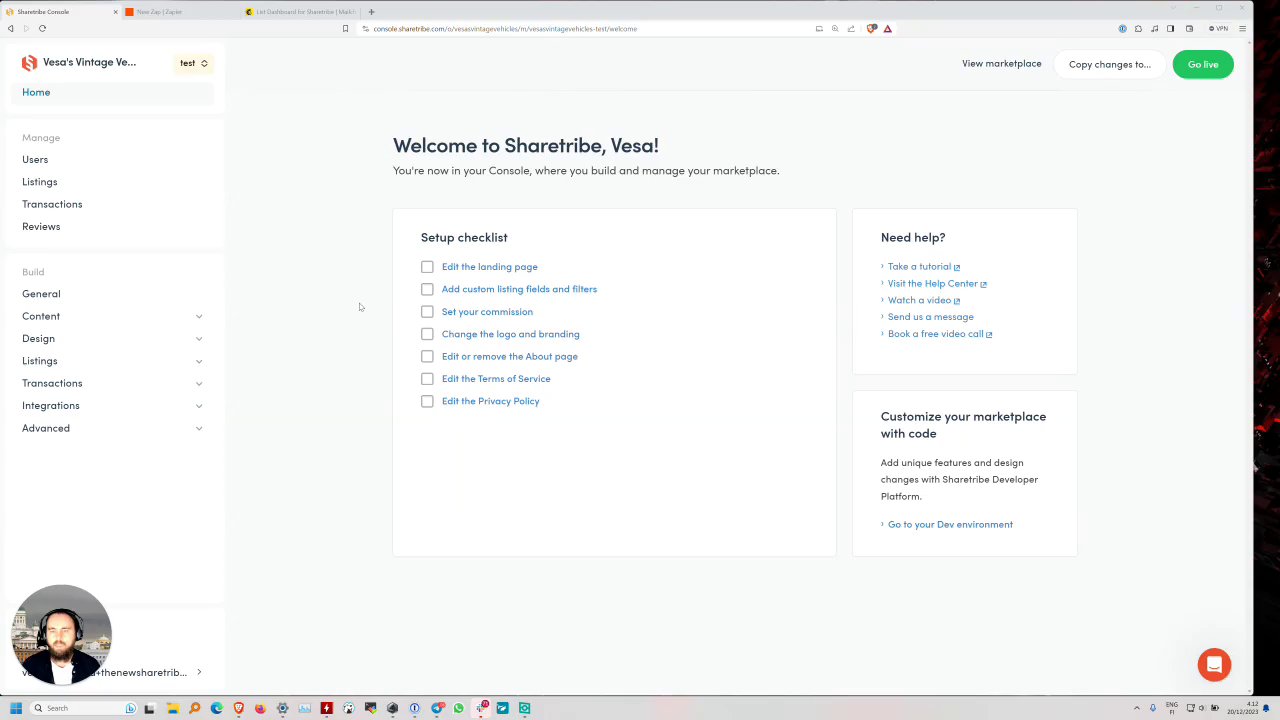Open the 'Watch a video' link

click(923, 300)
